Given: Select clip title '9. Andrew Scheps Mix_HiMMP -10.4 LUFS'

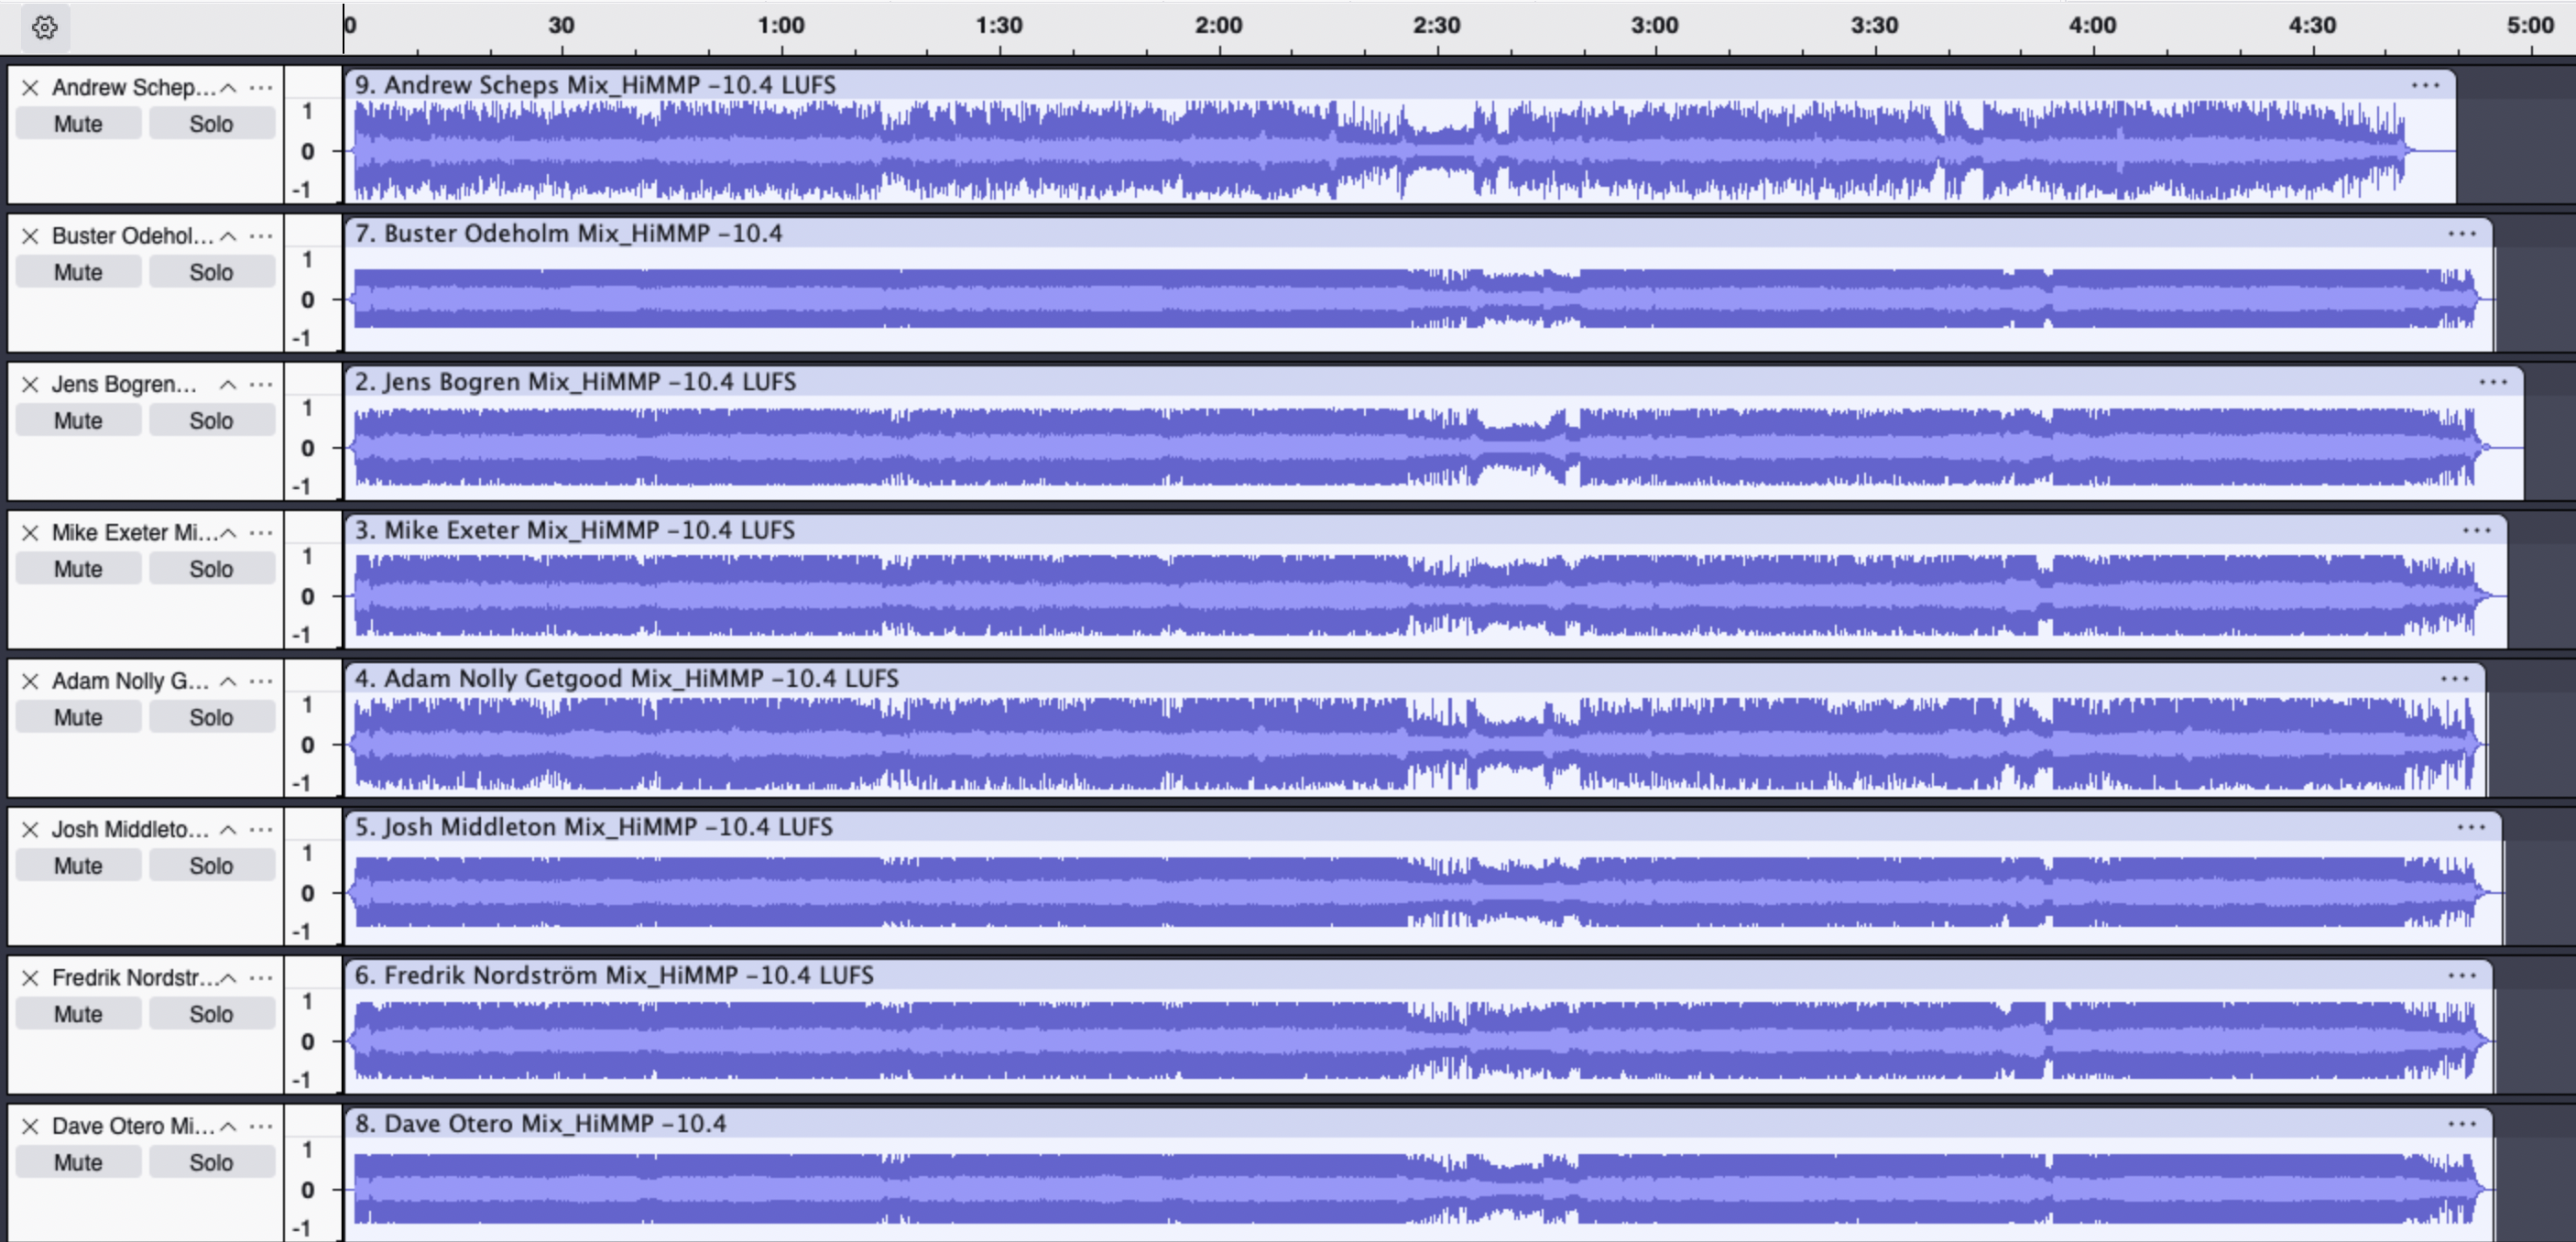Looking at the screenshot, I should click(595, 85).
